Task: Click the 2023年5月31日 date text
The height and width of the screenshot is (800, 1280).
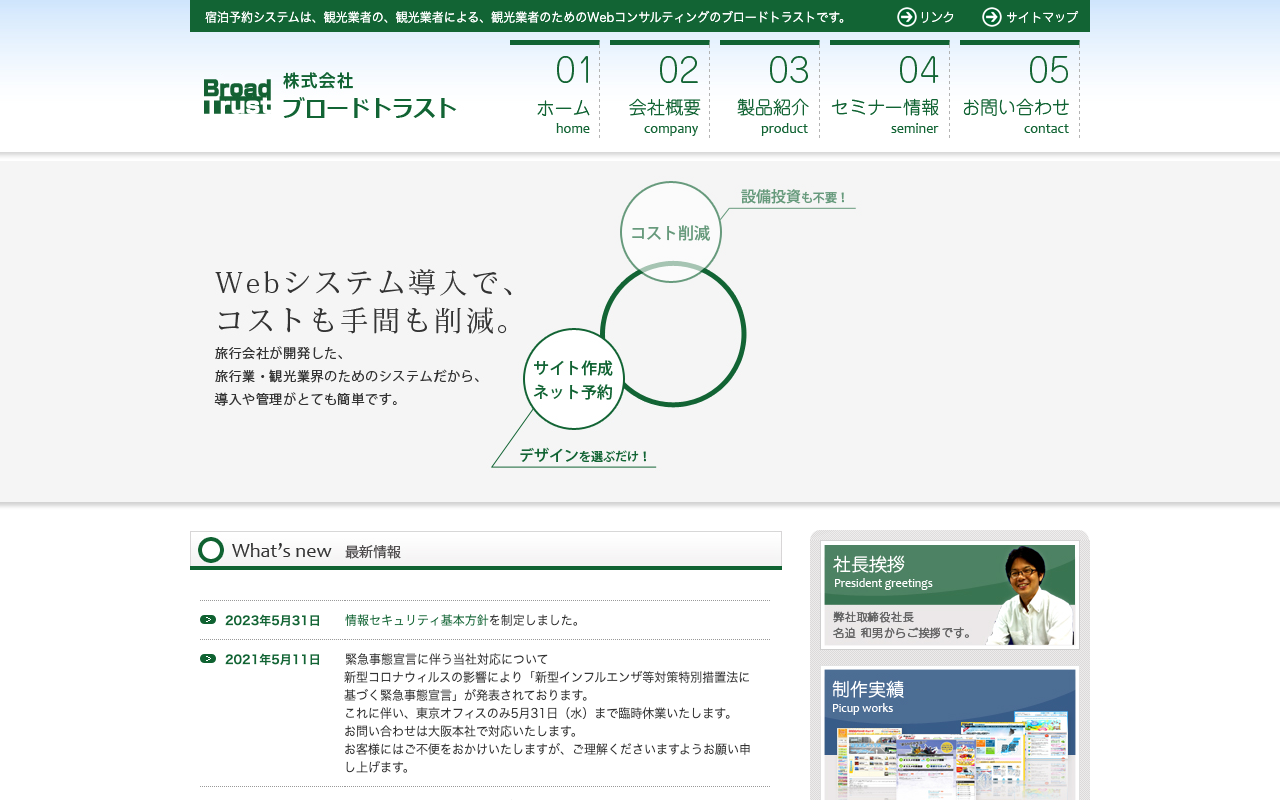Action: tap(273, 620)
